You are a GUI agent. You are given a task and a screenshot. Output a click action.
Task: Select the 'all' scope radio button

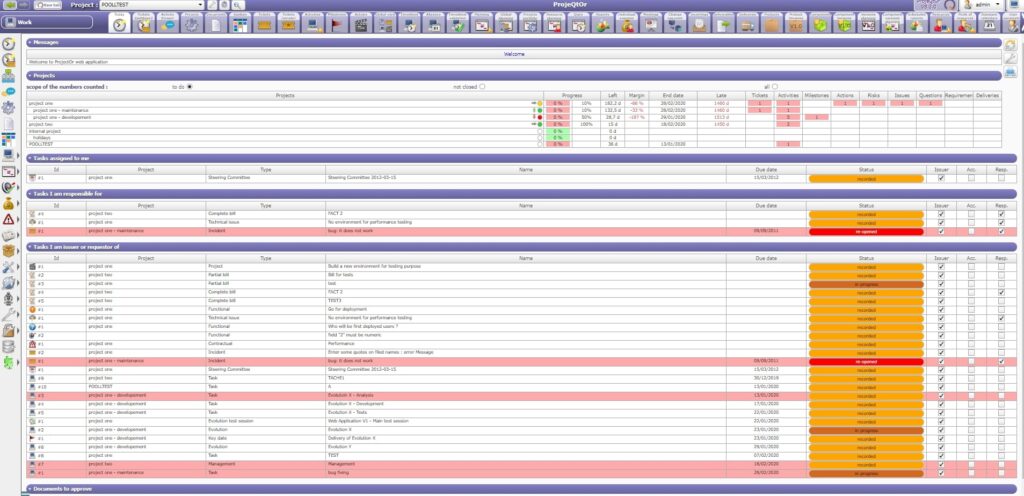[775, 86]
